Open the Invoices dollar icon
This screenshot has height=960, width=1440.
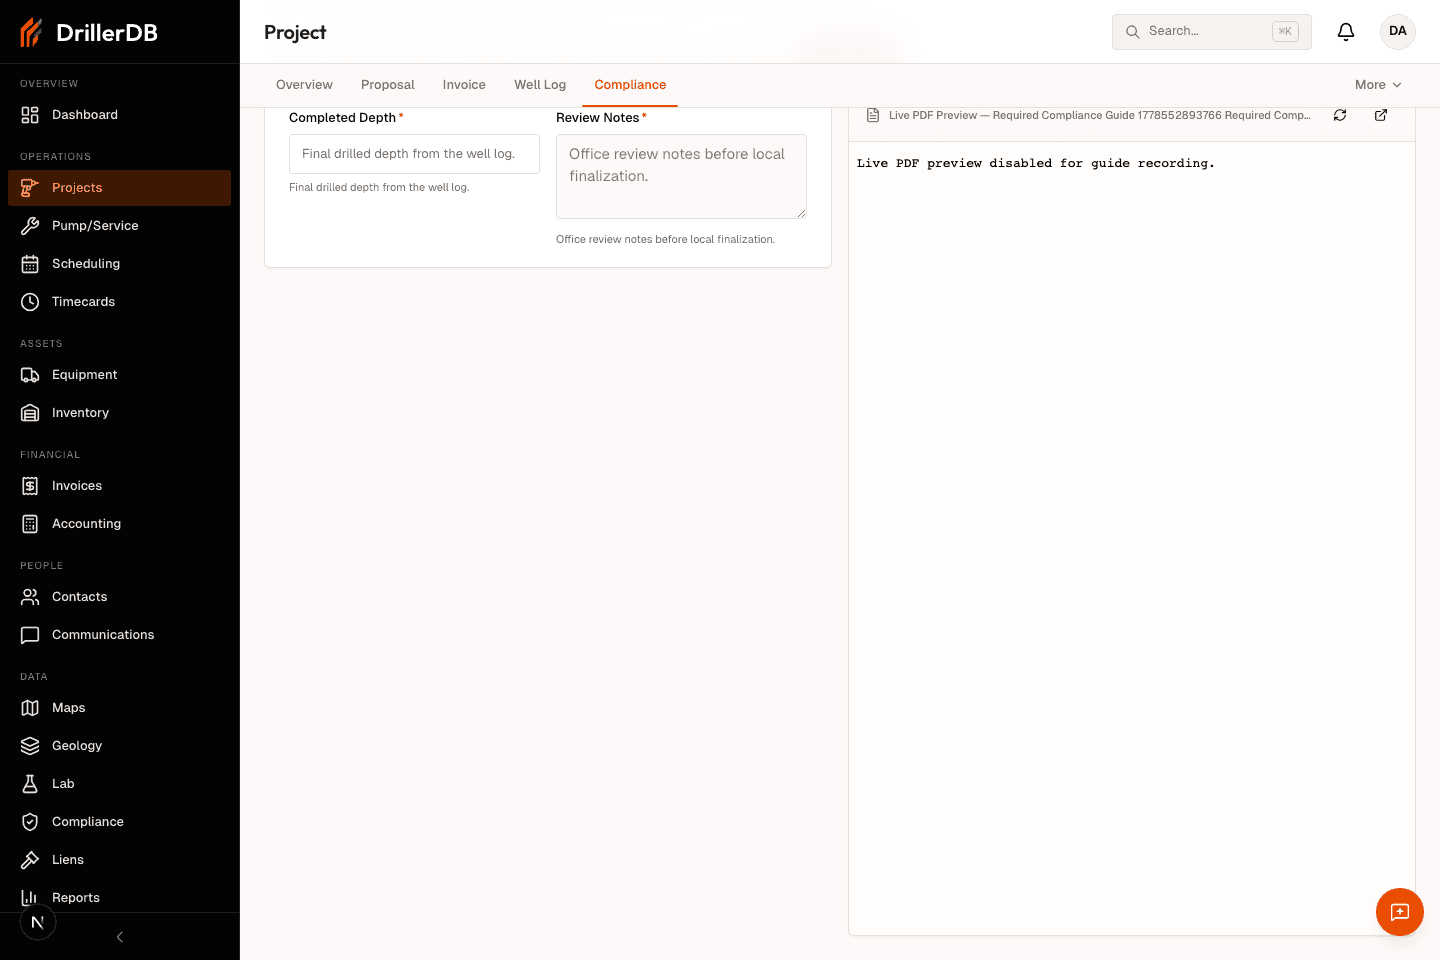[30, 486]
